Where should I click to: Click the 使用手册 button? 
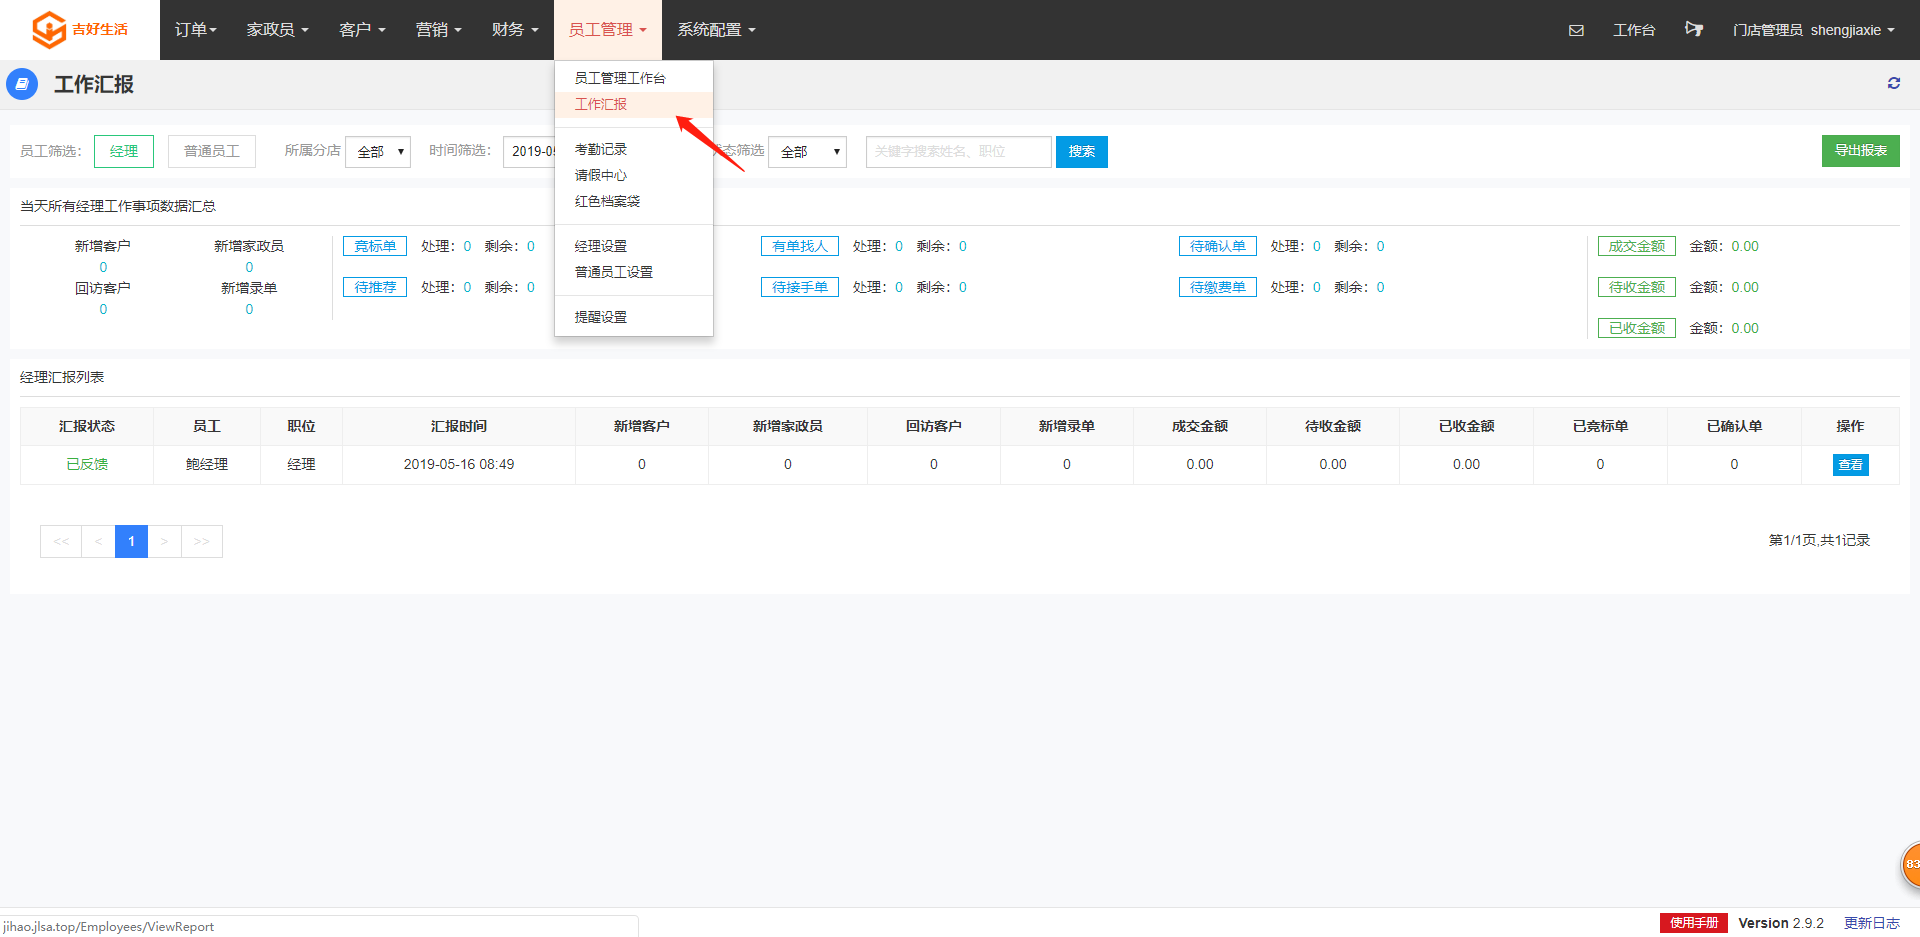tap(1694, 923)
